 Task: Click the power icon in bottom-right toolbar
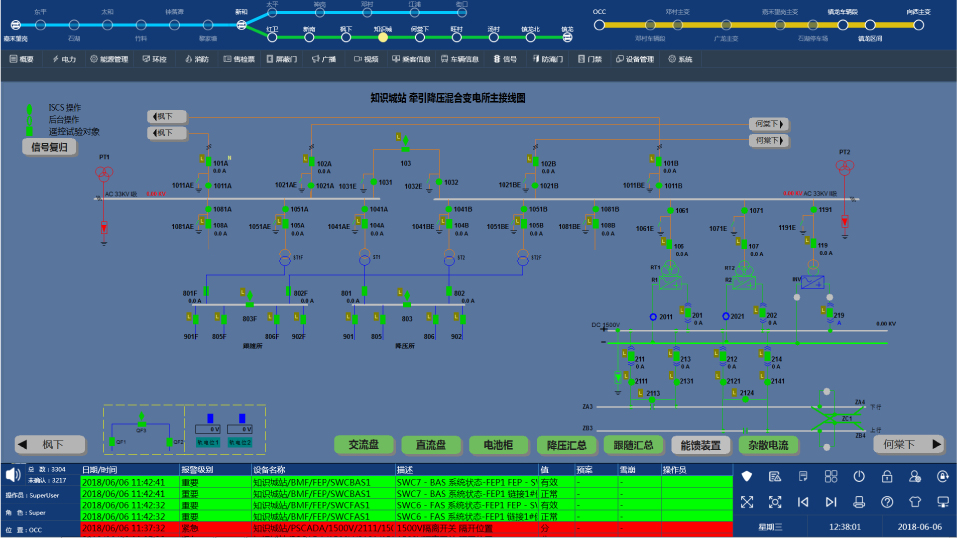[x=859, y=475]
